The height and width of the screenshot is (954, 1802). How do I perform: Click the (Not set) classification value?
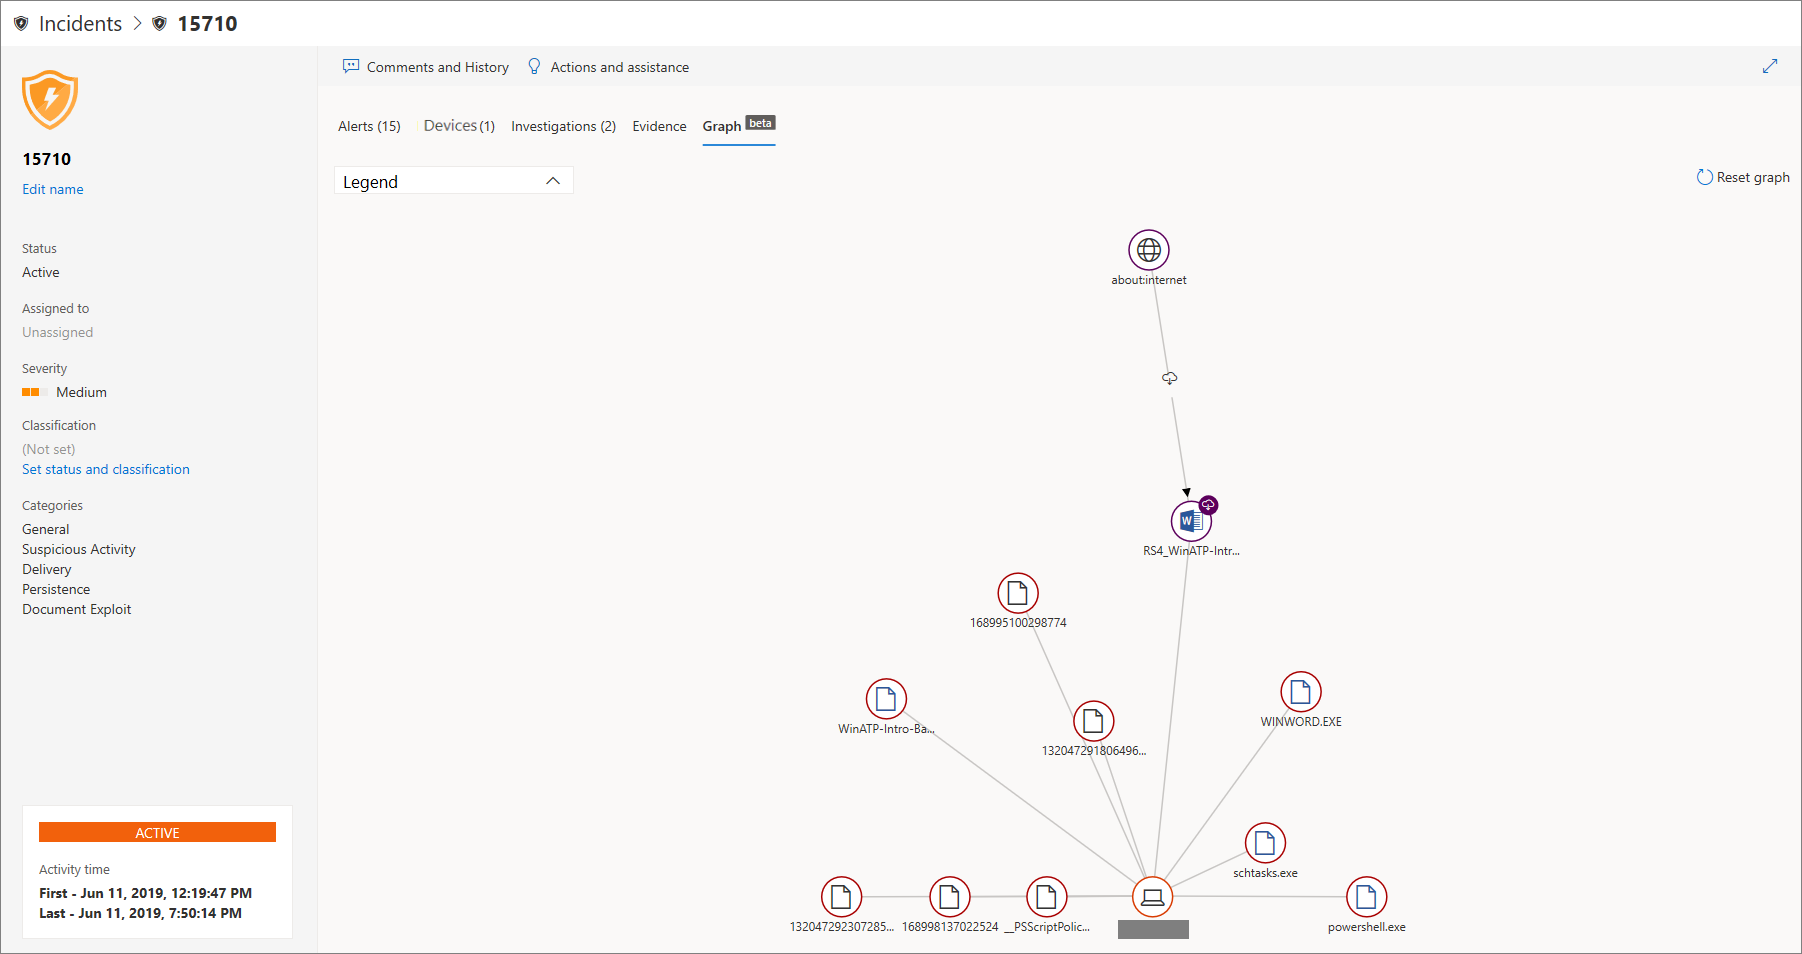[49, 449]
